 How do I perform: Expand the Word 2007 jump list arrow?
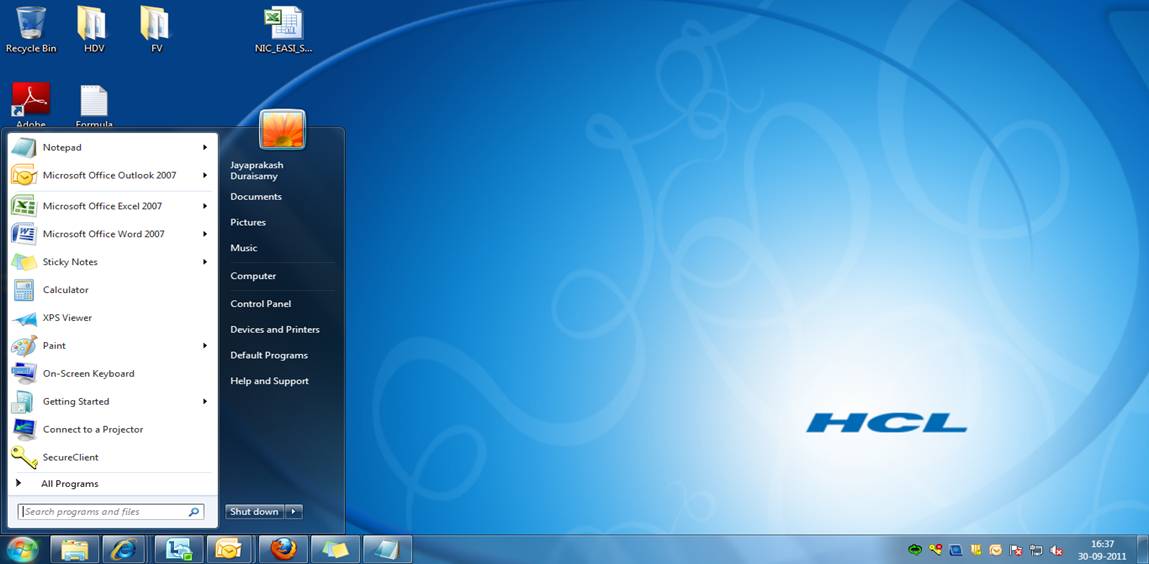point(205,234)
